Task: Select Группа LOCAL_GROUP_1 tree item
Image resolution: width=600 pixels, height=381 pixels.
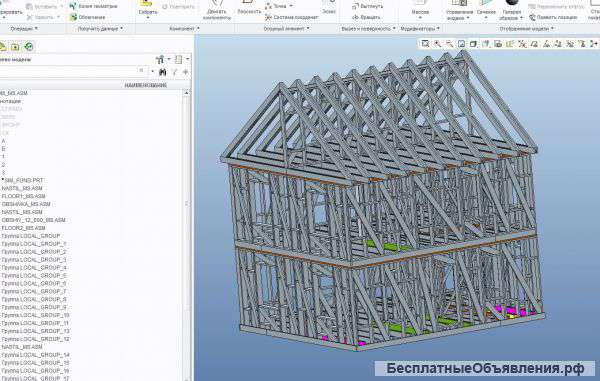Action: (x=34, y=244)
